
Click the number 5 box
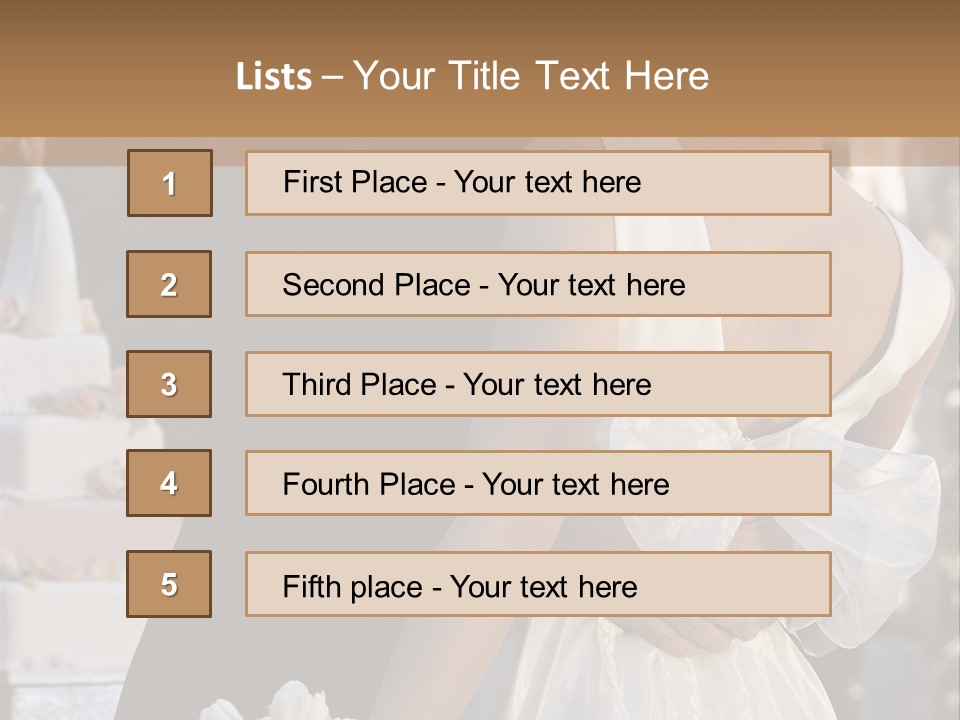(x=169, y=584)
